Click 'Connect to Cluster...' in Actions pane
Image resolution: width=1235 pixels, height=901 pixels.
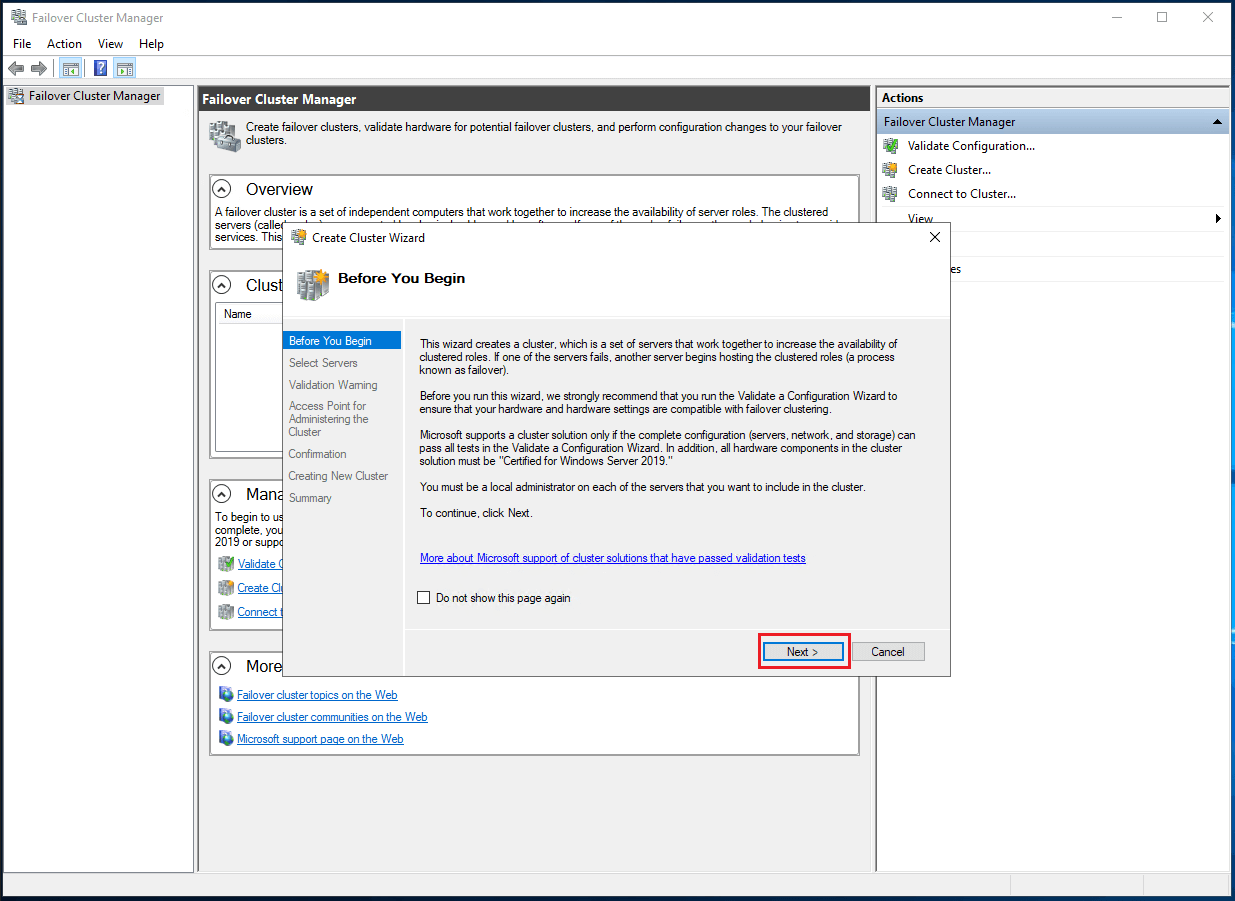pos(961,194)
